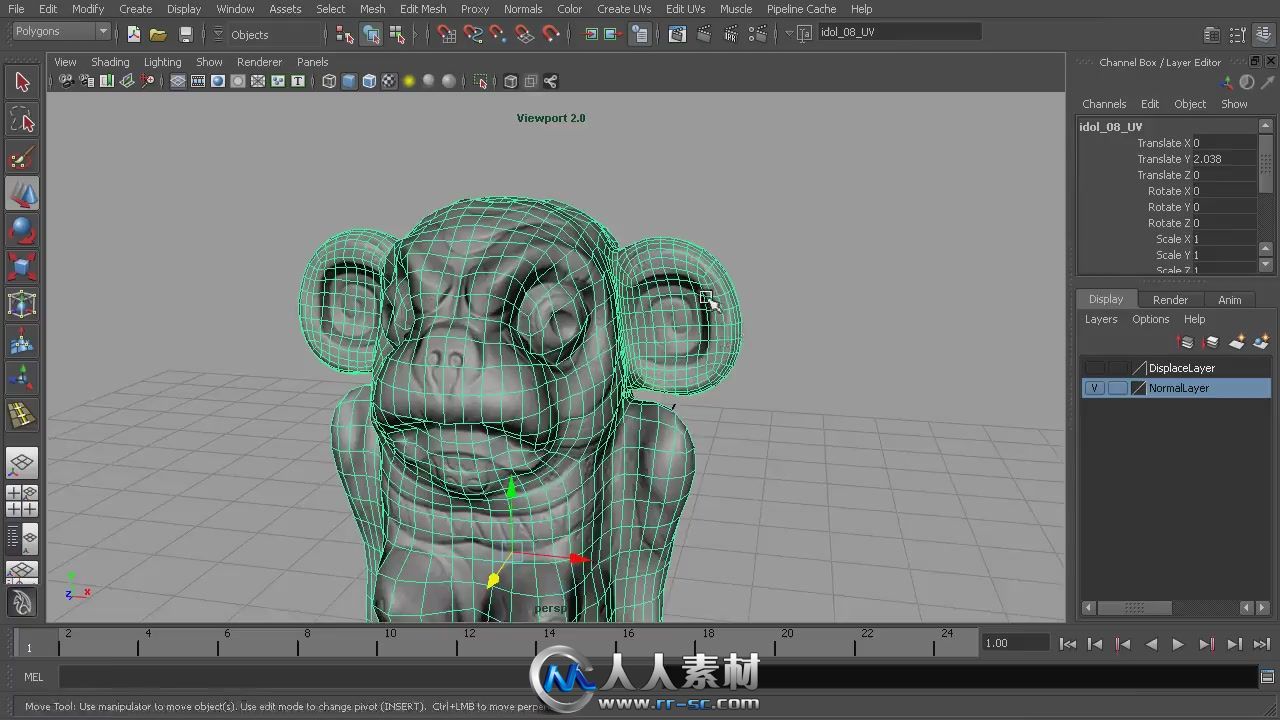The image size is (1280, 720).
Task: Open a scene with the folder icon
Action: point(158,34)
